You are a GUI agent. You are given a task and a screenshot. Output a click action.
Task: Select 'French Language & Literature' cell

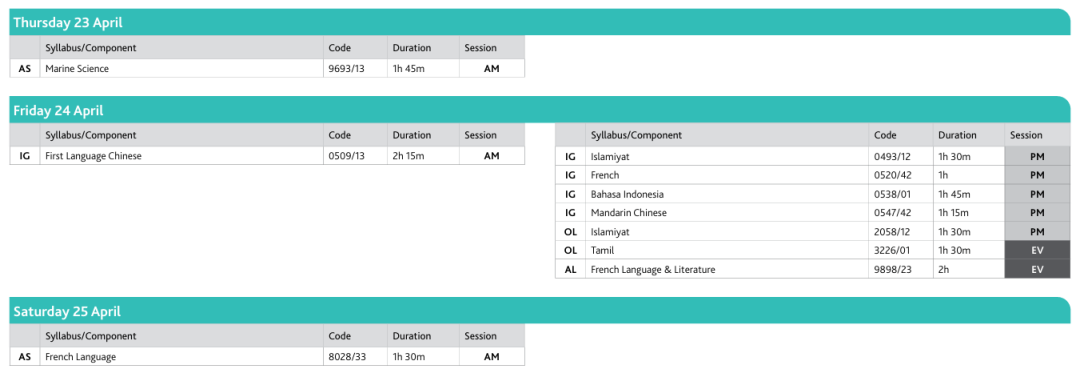(x=727, y=270)
